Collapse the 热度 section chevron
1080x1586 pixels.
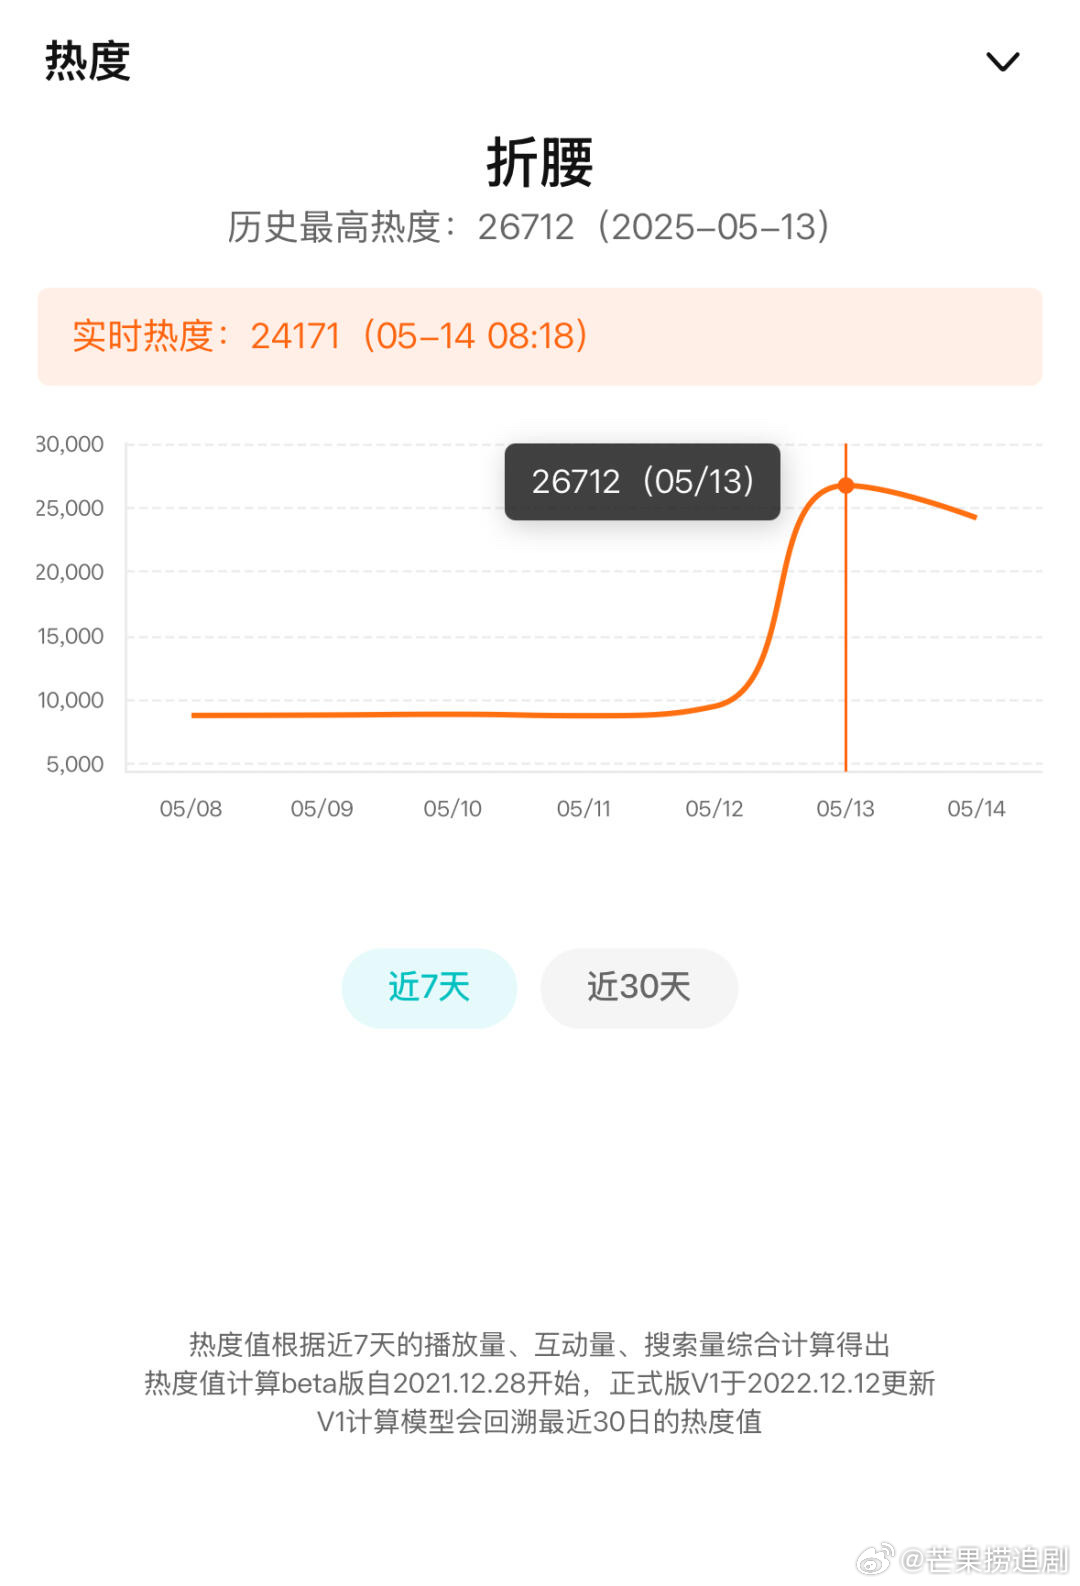tap(1002, 62)
